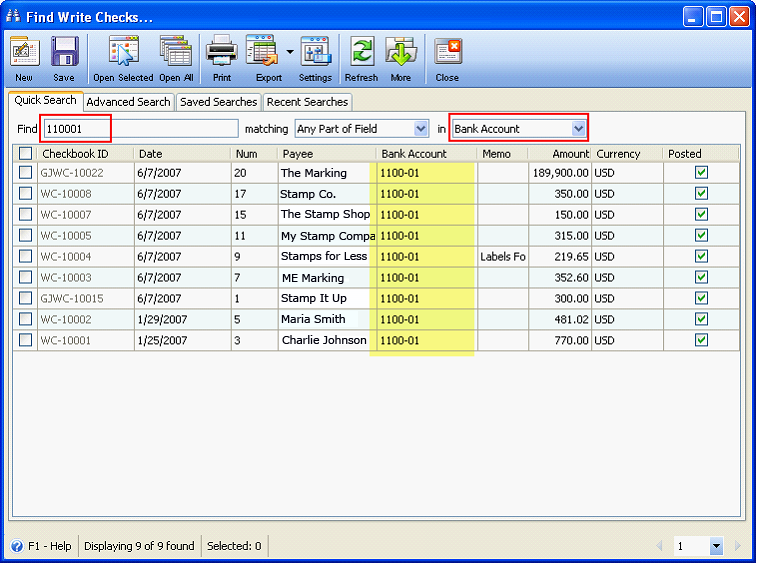Click the Print printer icon
Viewport: 757px width, 564px height.
(x=222, y=51)
